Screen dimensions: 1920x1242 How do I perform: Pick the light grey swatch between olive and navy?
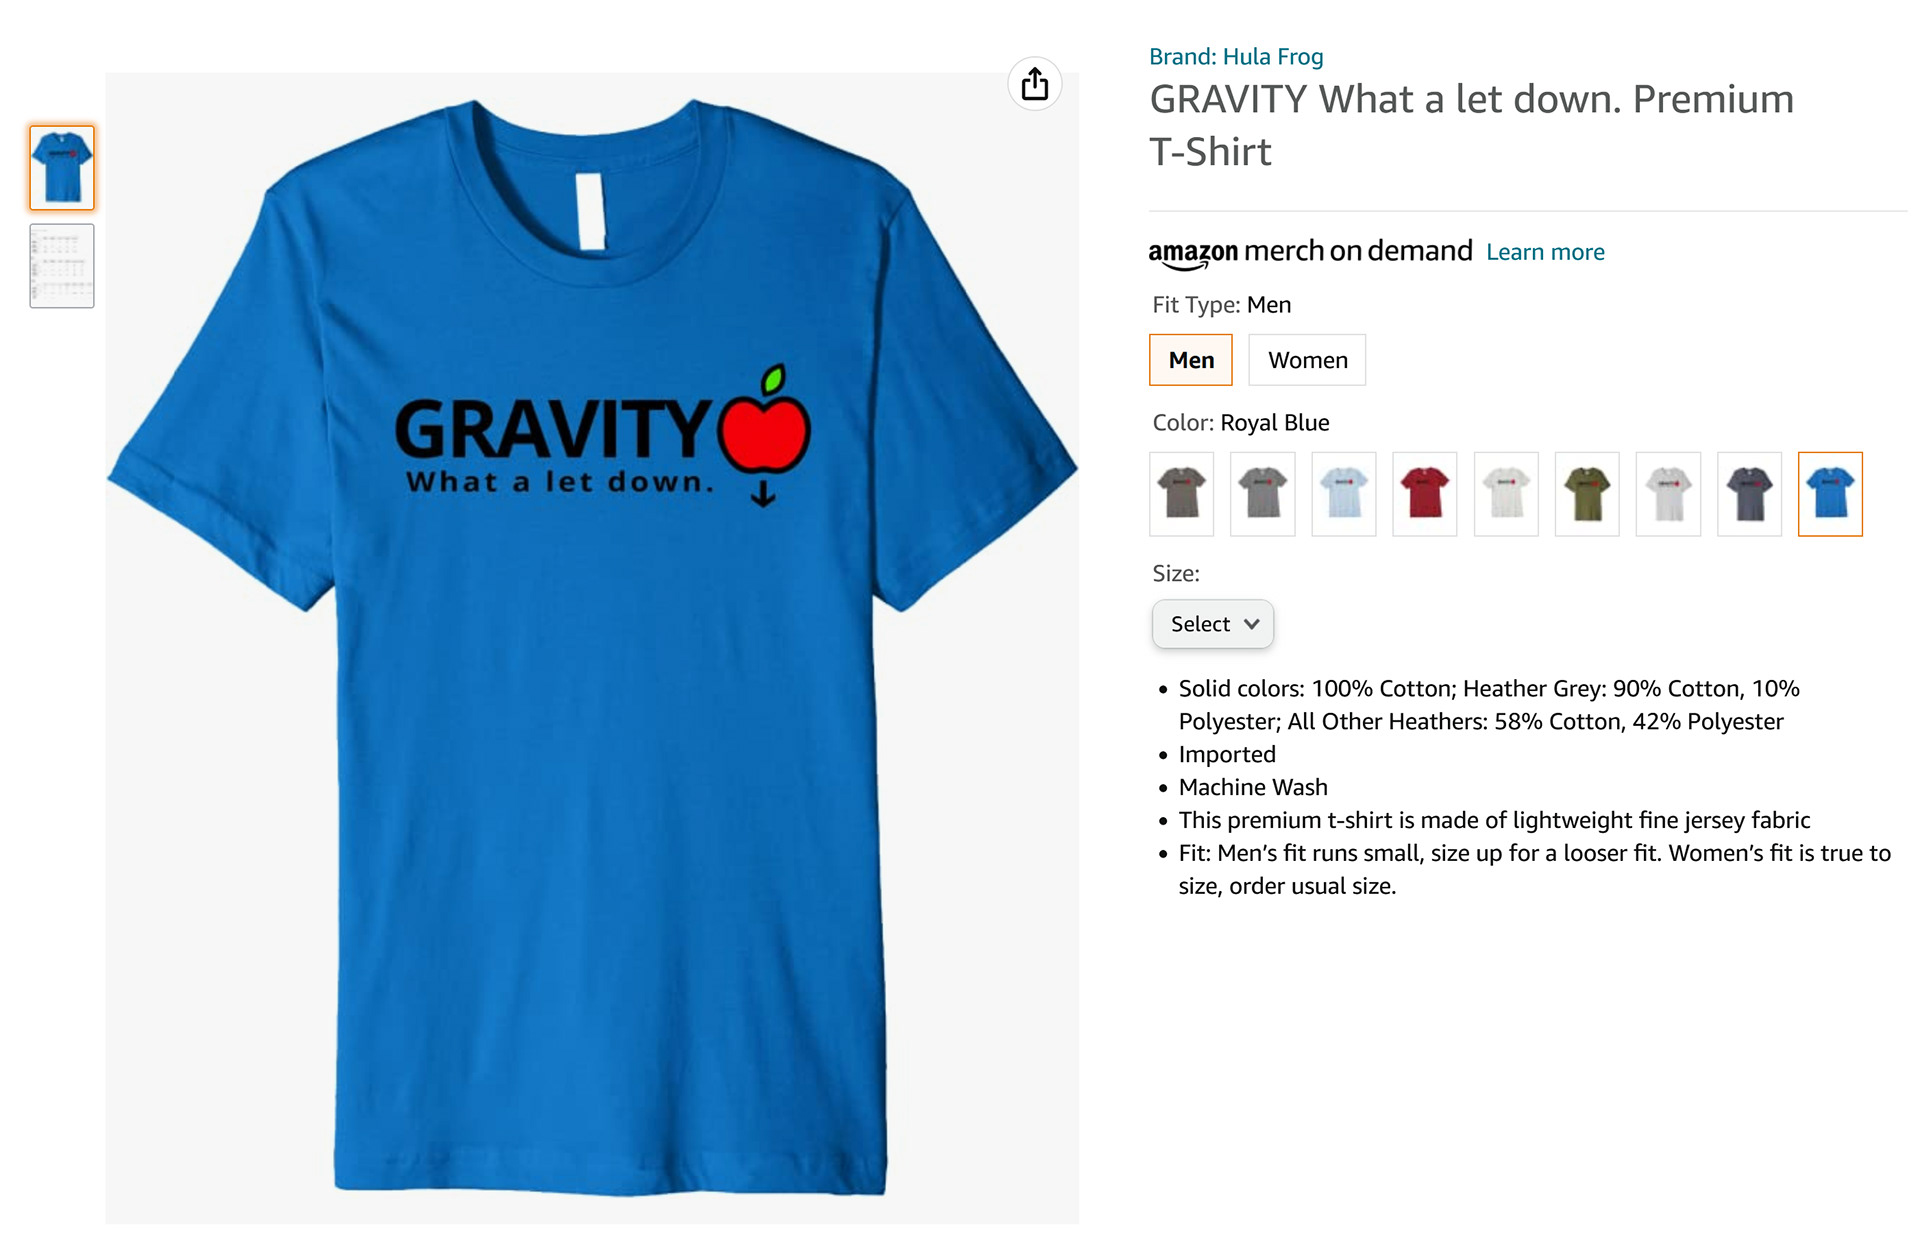point(1668,494)
